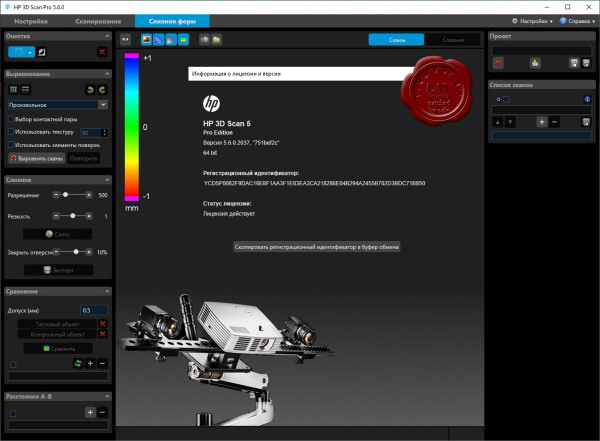Select the blue mesh display mode icon
This screenshot has width=600, height=441.
pos(158,39)
